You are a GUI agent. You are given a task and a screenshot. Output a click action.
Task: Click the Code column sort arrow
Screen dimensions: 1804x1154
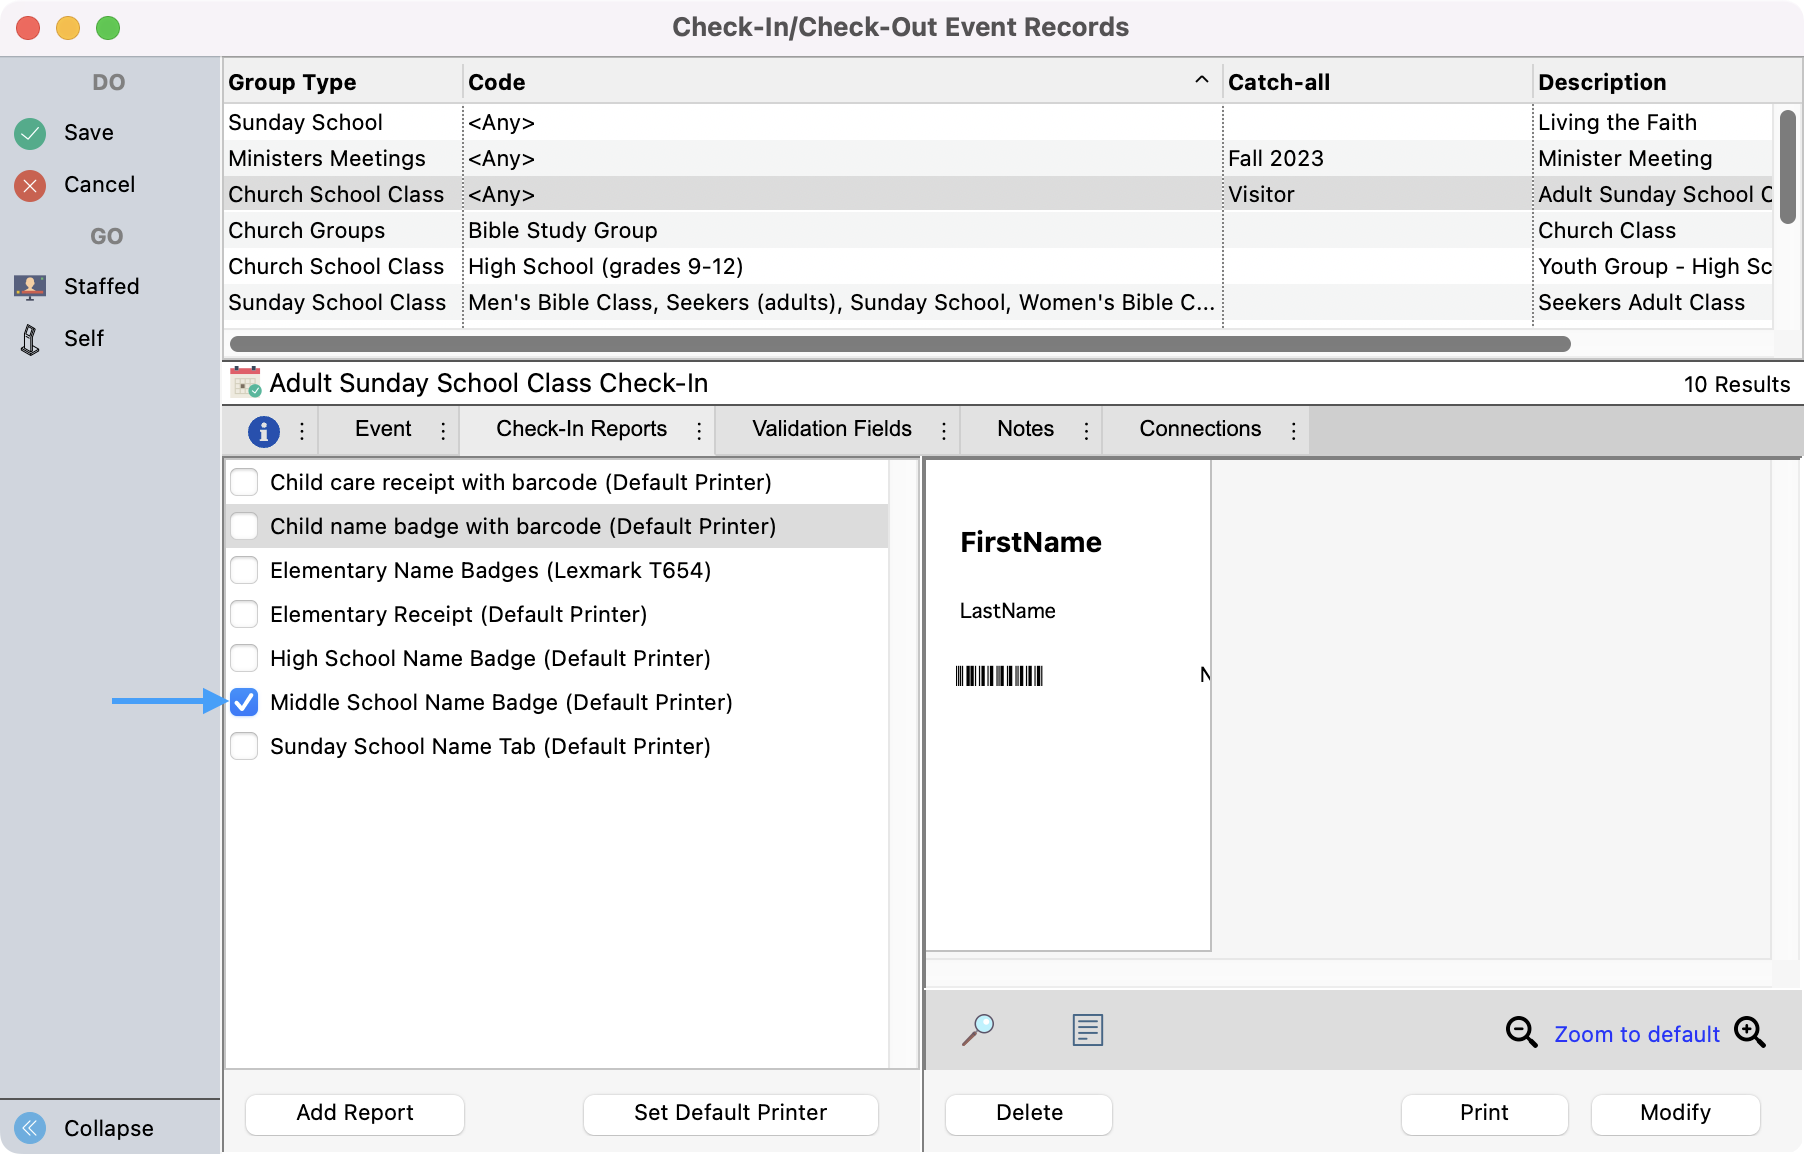[1200, 78]
